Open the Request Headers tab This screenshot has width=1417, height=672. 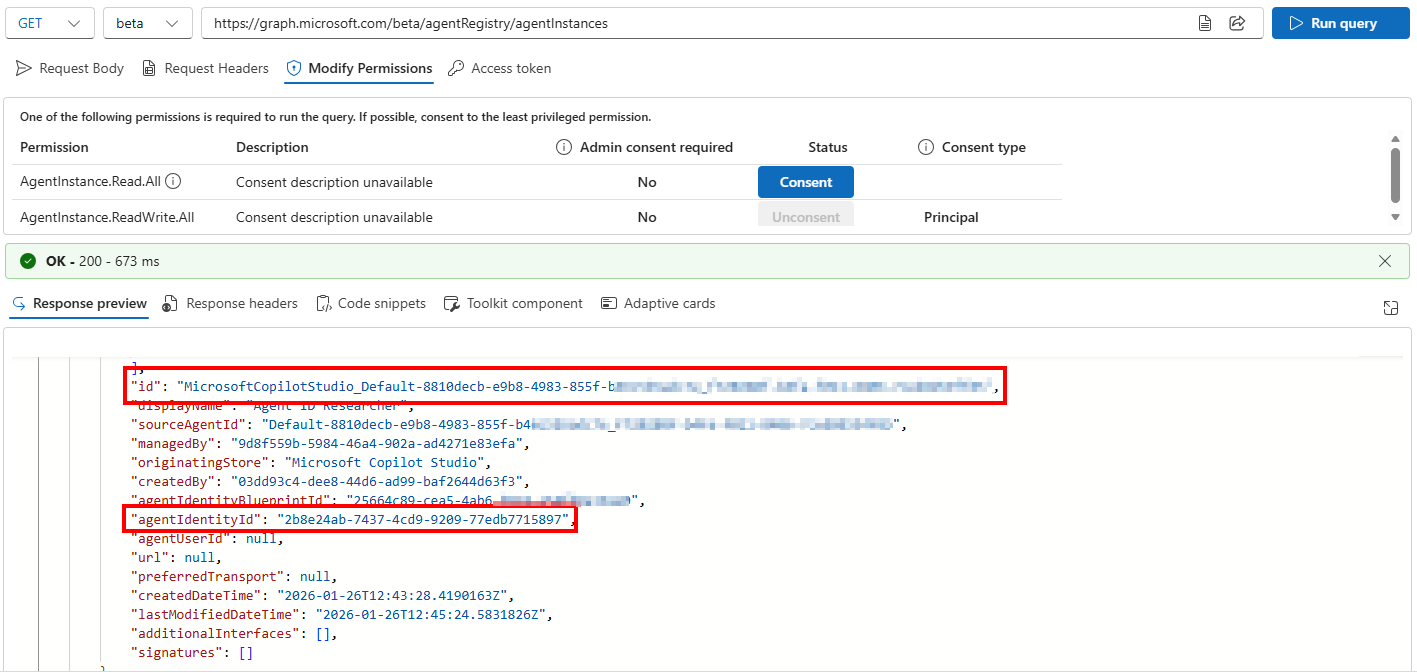[x=206, y=68]
